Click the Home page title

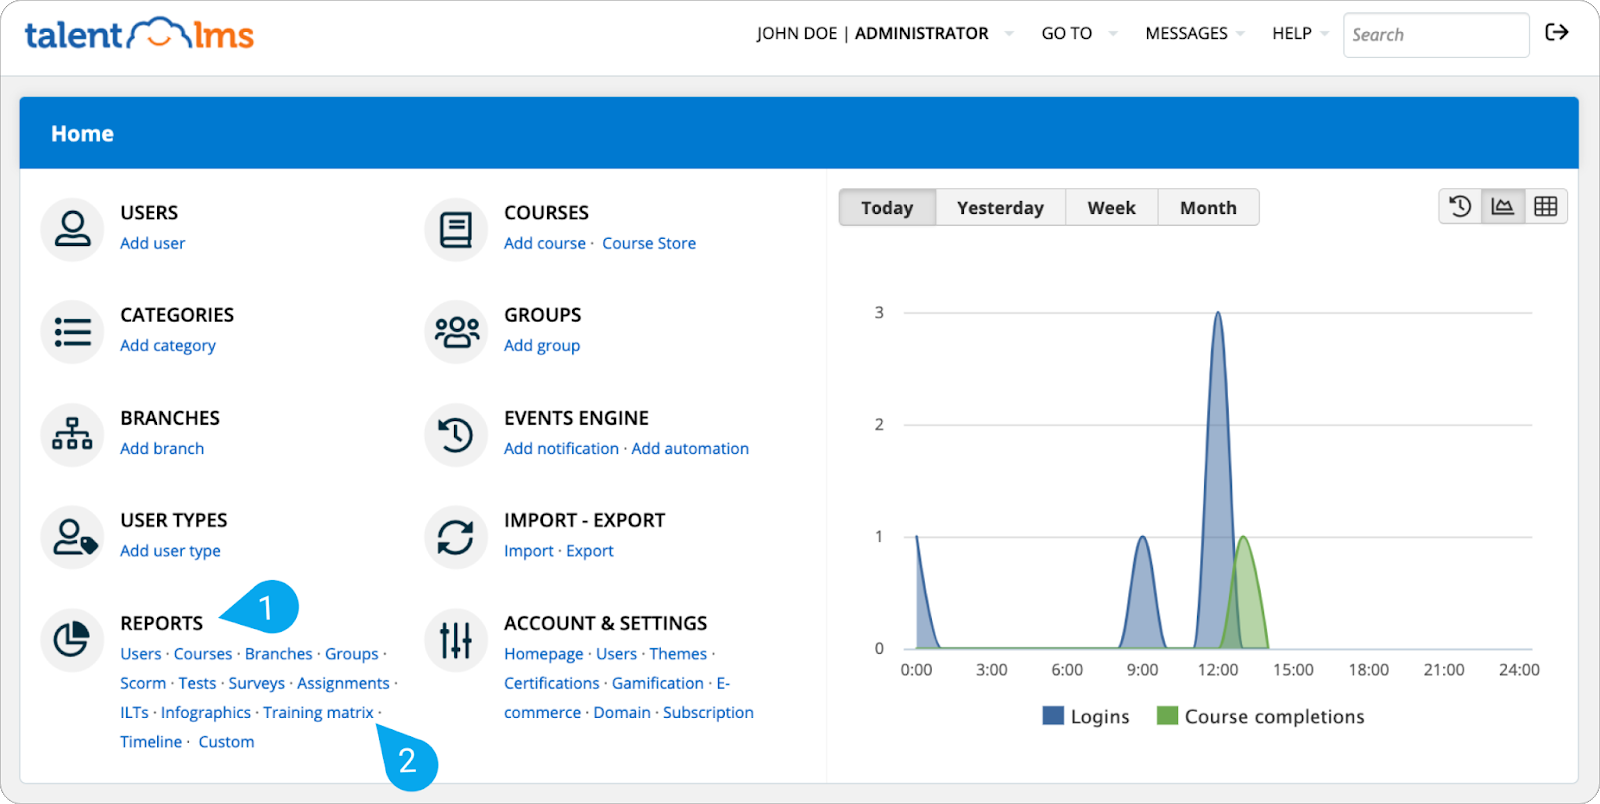point(82,133)
